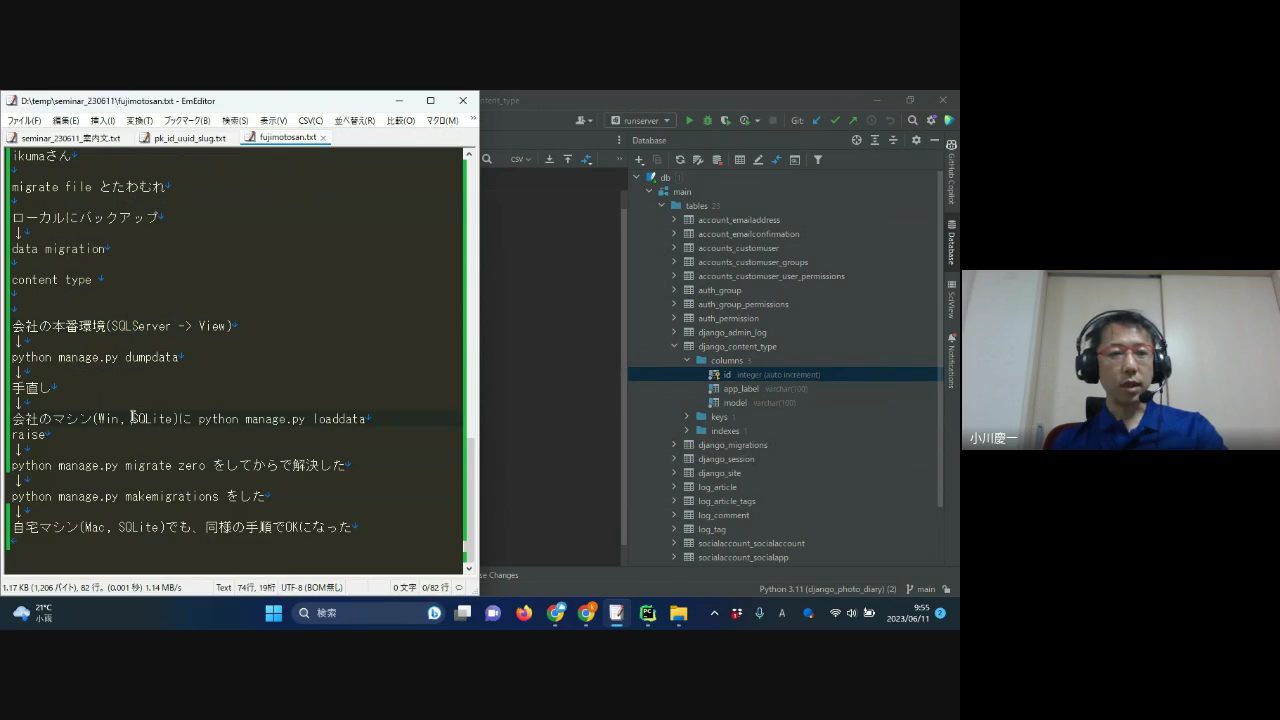
Task: Open Database panel settings gear
Action: click(x=916, y=140)
